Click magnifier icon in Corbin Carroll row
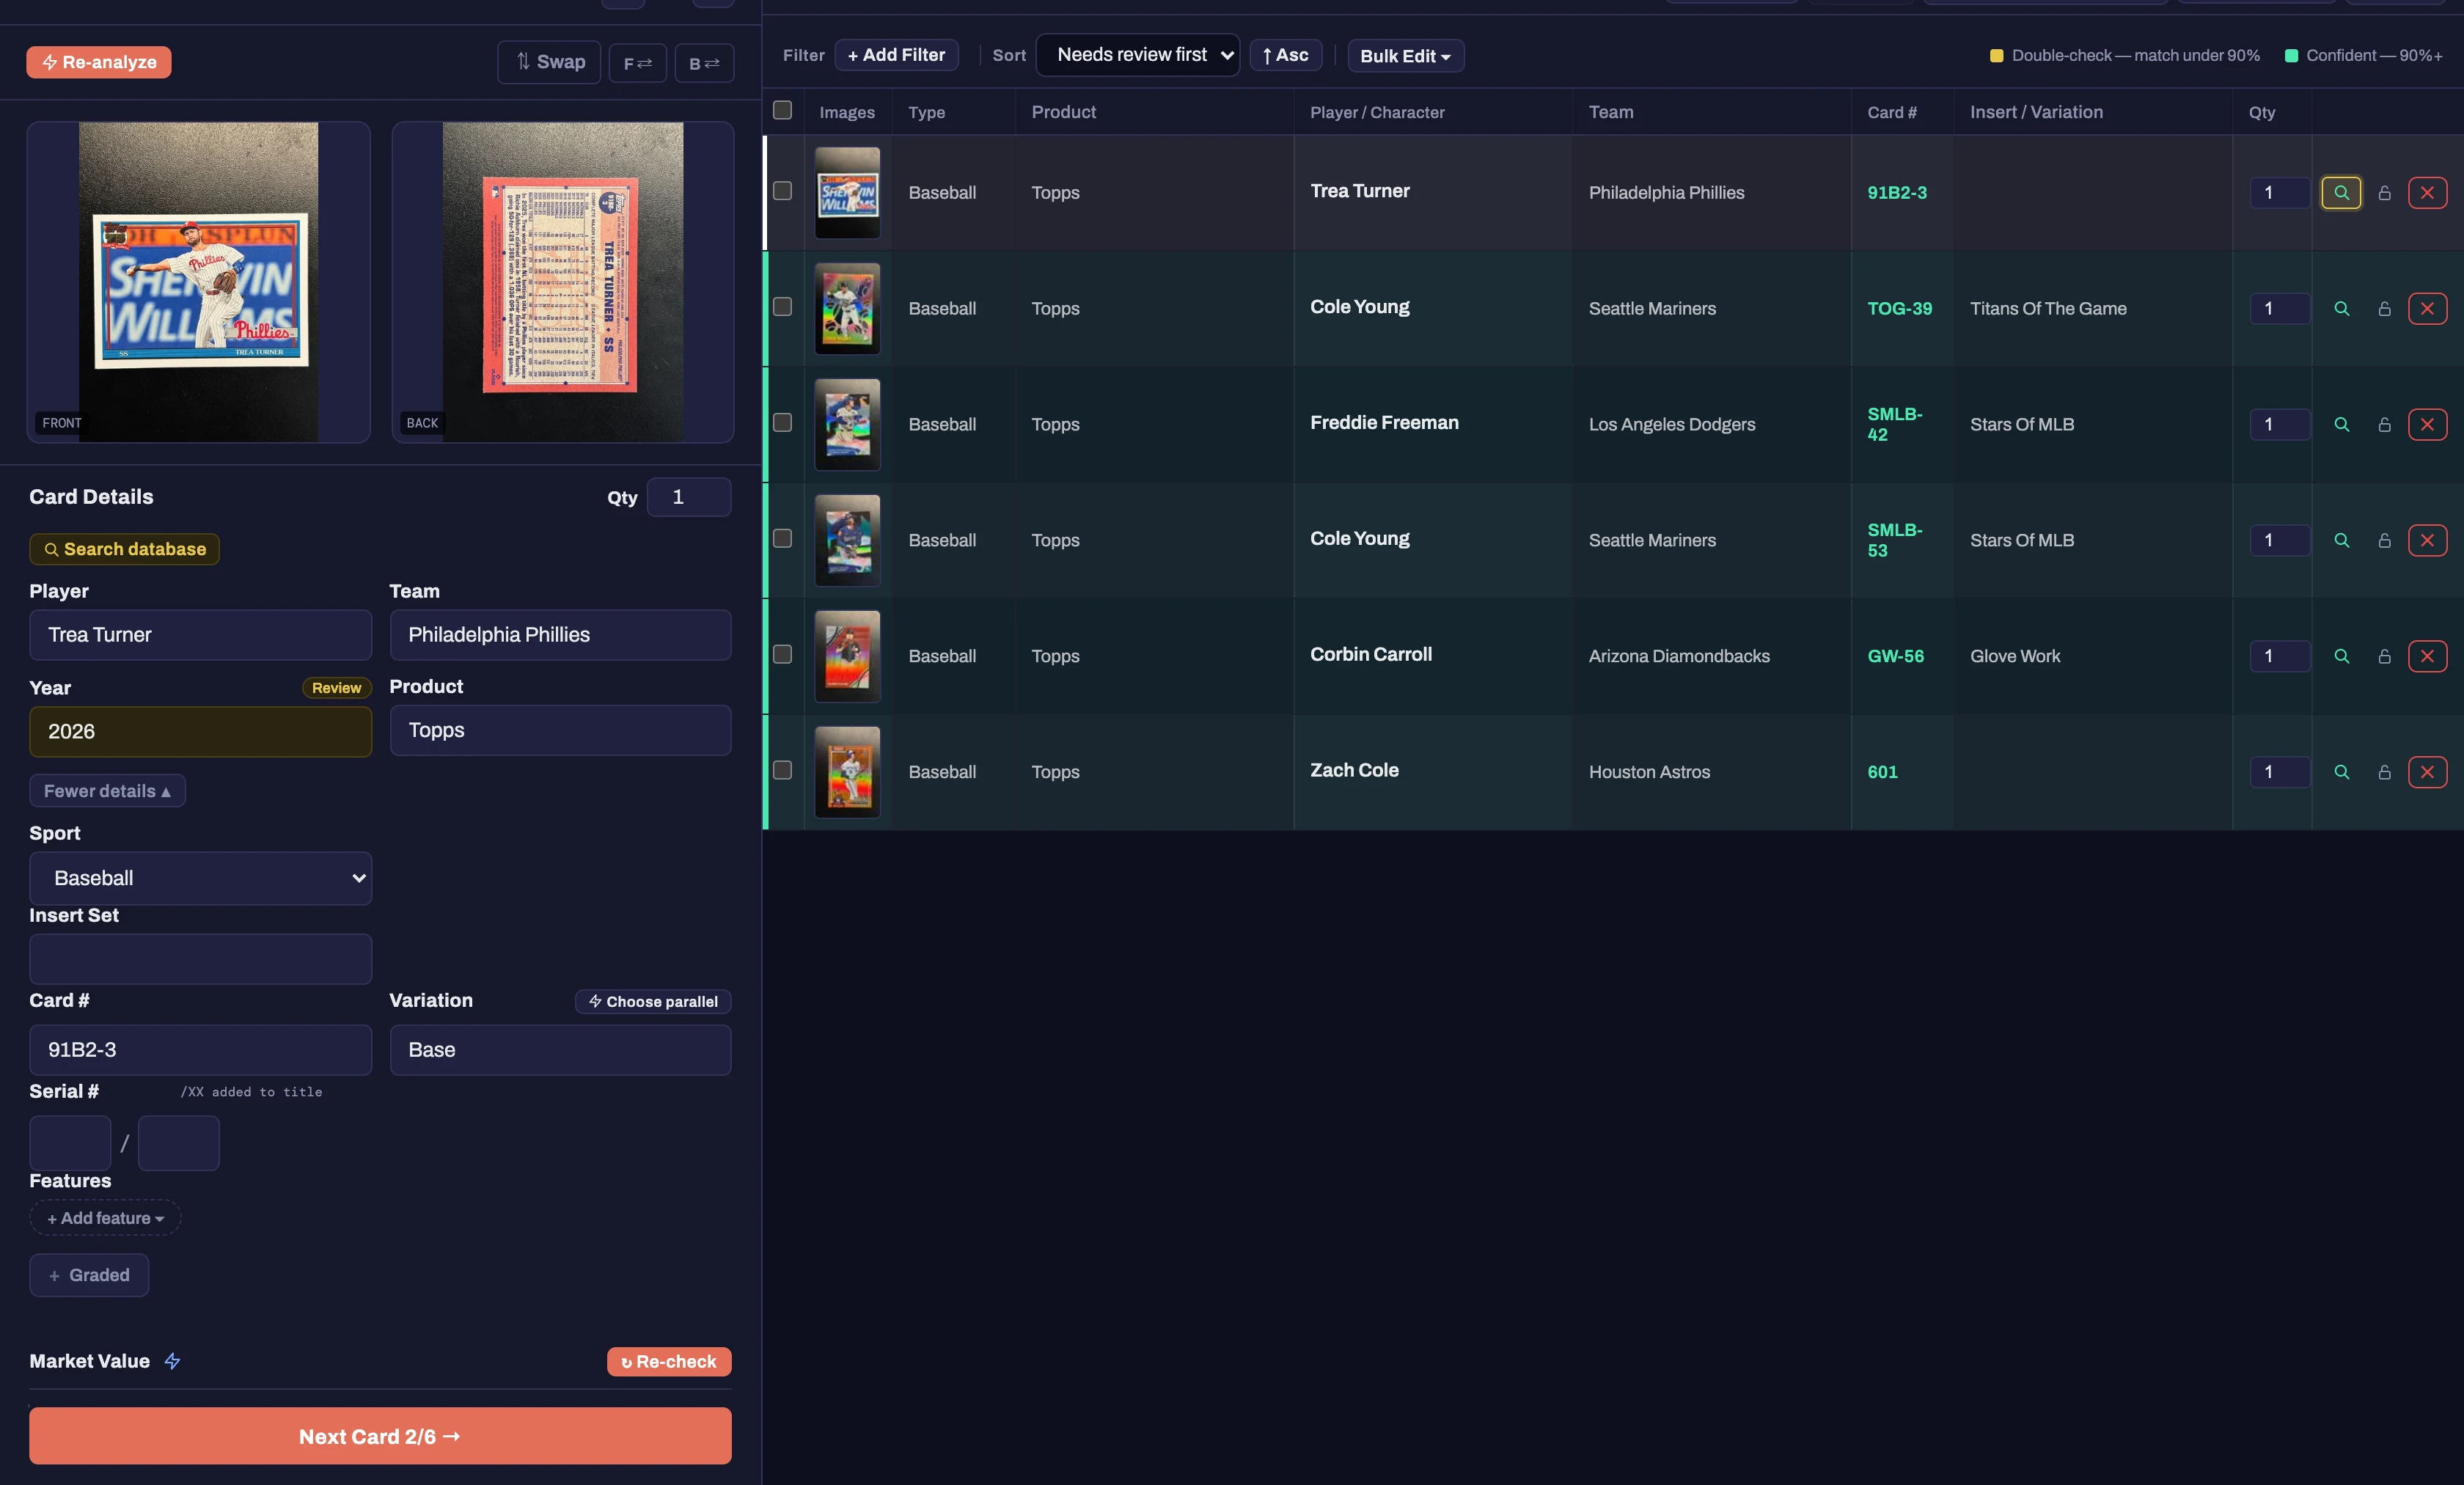This screenshot has width=2464, height=1485. (2341, 656)
